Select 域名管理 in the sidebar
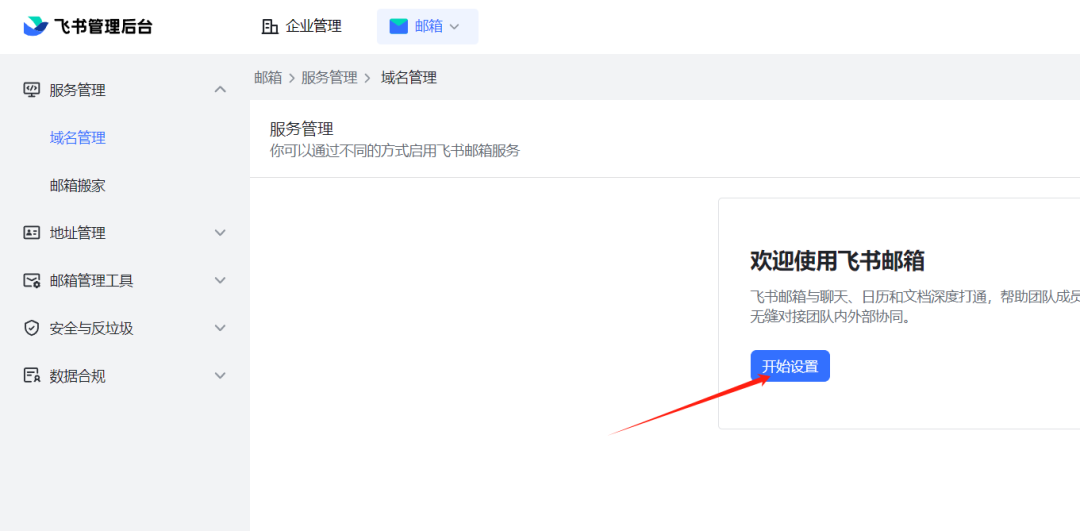1080x531 pixels. click(78, 138)
